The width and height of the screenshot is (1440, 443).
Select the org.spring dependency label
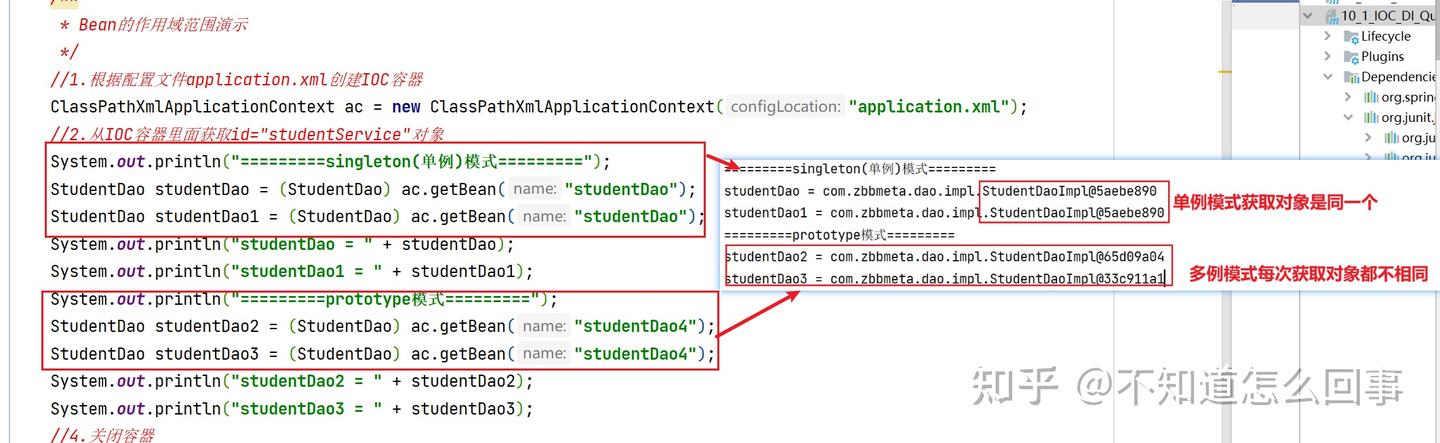pyautogui.click(x=1410, y=97)
